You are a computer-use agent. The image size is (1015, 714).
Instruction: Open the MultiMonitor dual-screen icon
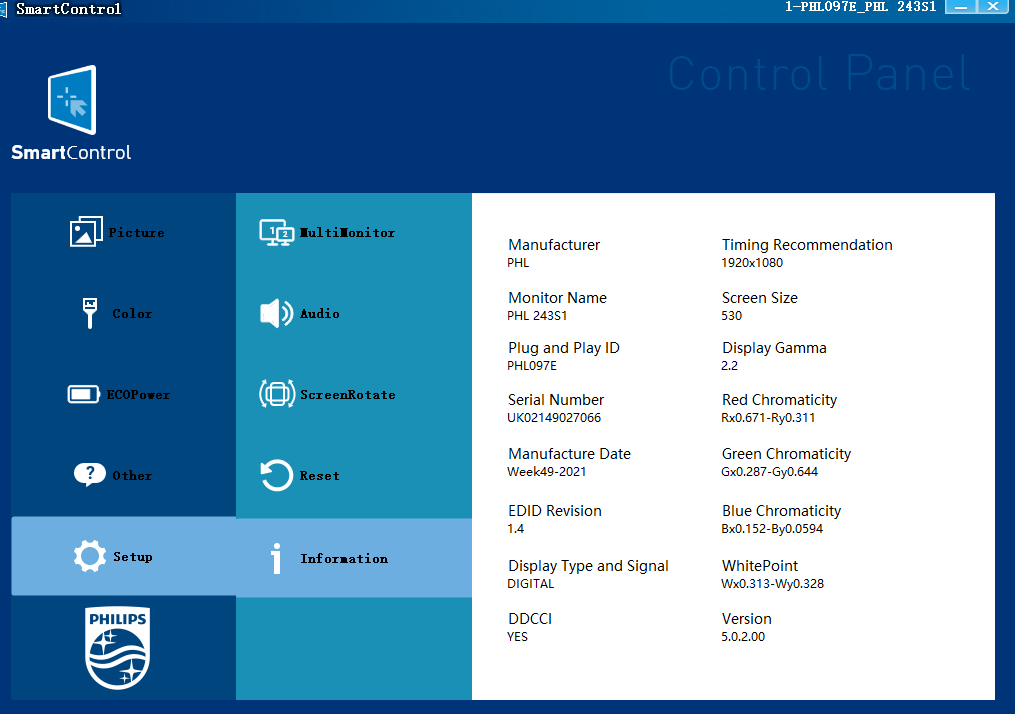click(276, 232)
